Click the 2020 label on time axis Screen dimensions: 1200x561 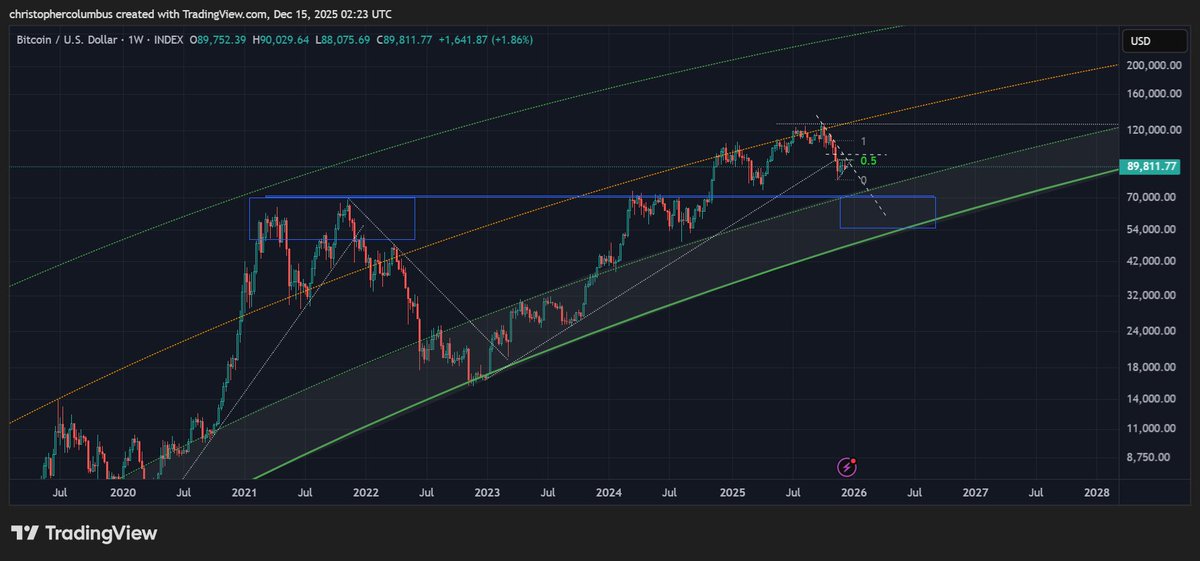tap(122, 493)
